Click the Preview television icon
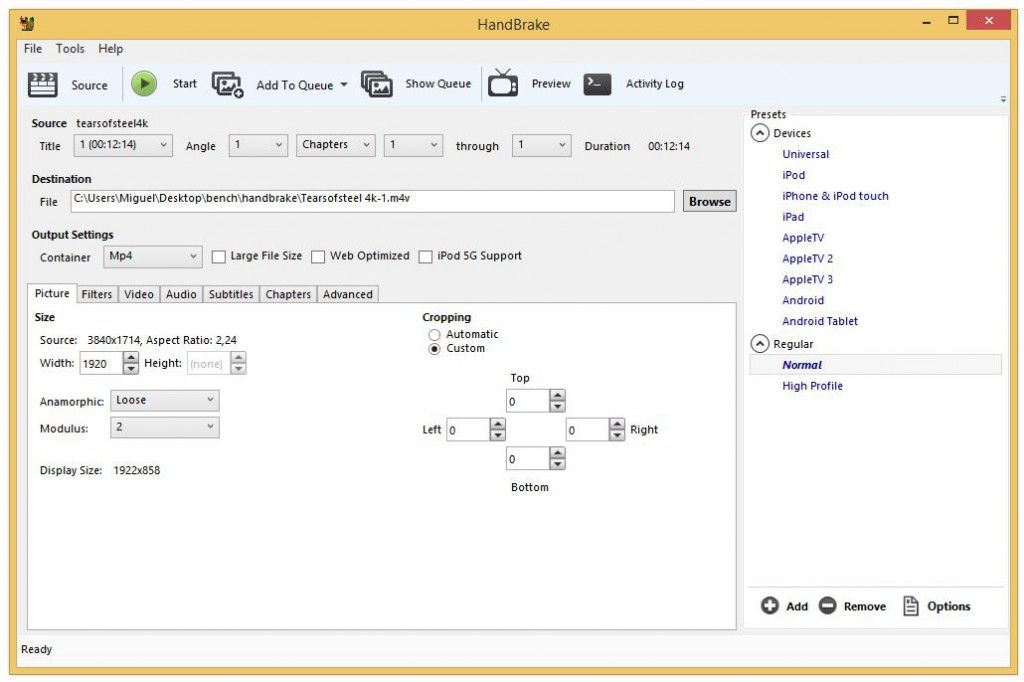The height and width of the screenshot is (682, 1024). [x=503, y=83]
